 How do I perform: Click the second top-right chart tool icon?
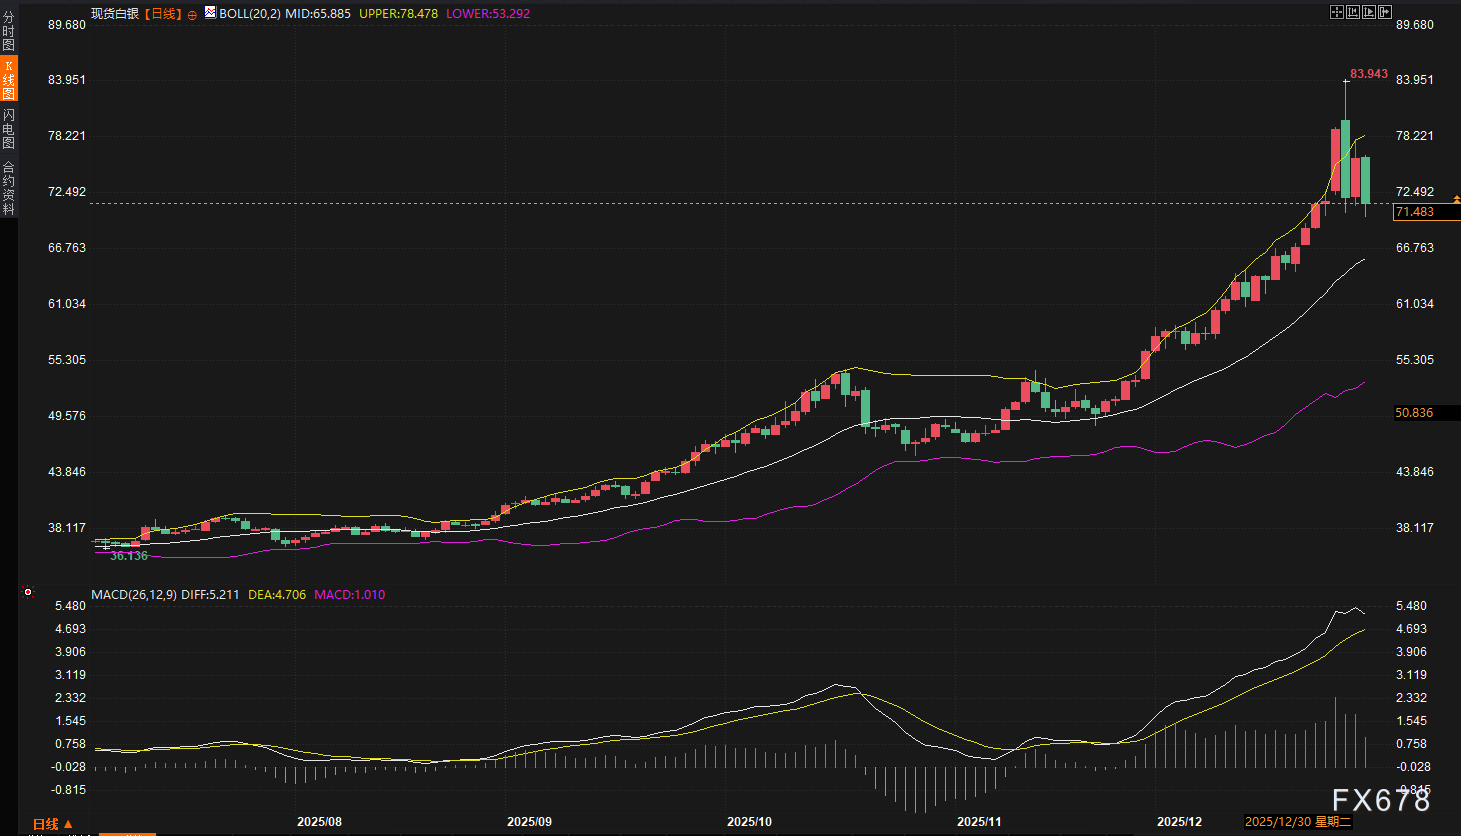pos(1353,12)
